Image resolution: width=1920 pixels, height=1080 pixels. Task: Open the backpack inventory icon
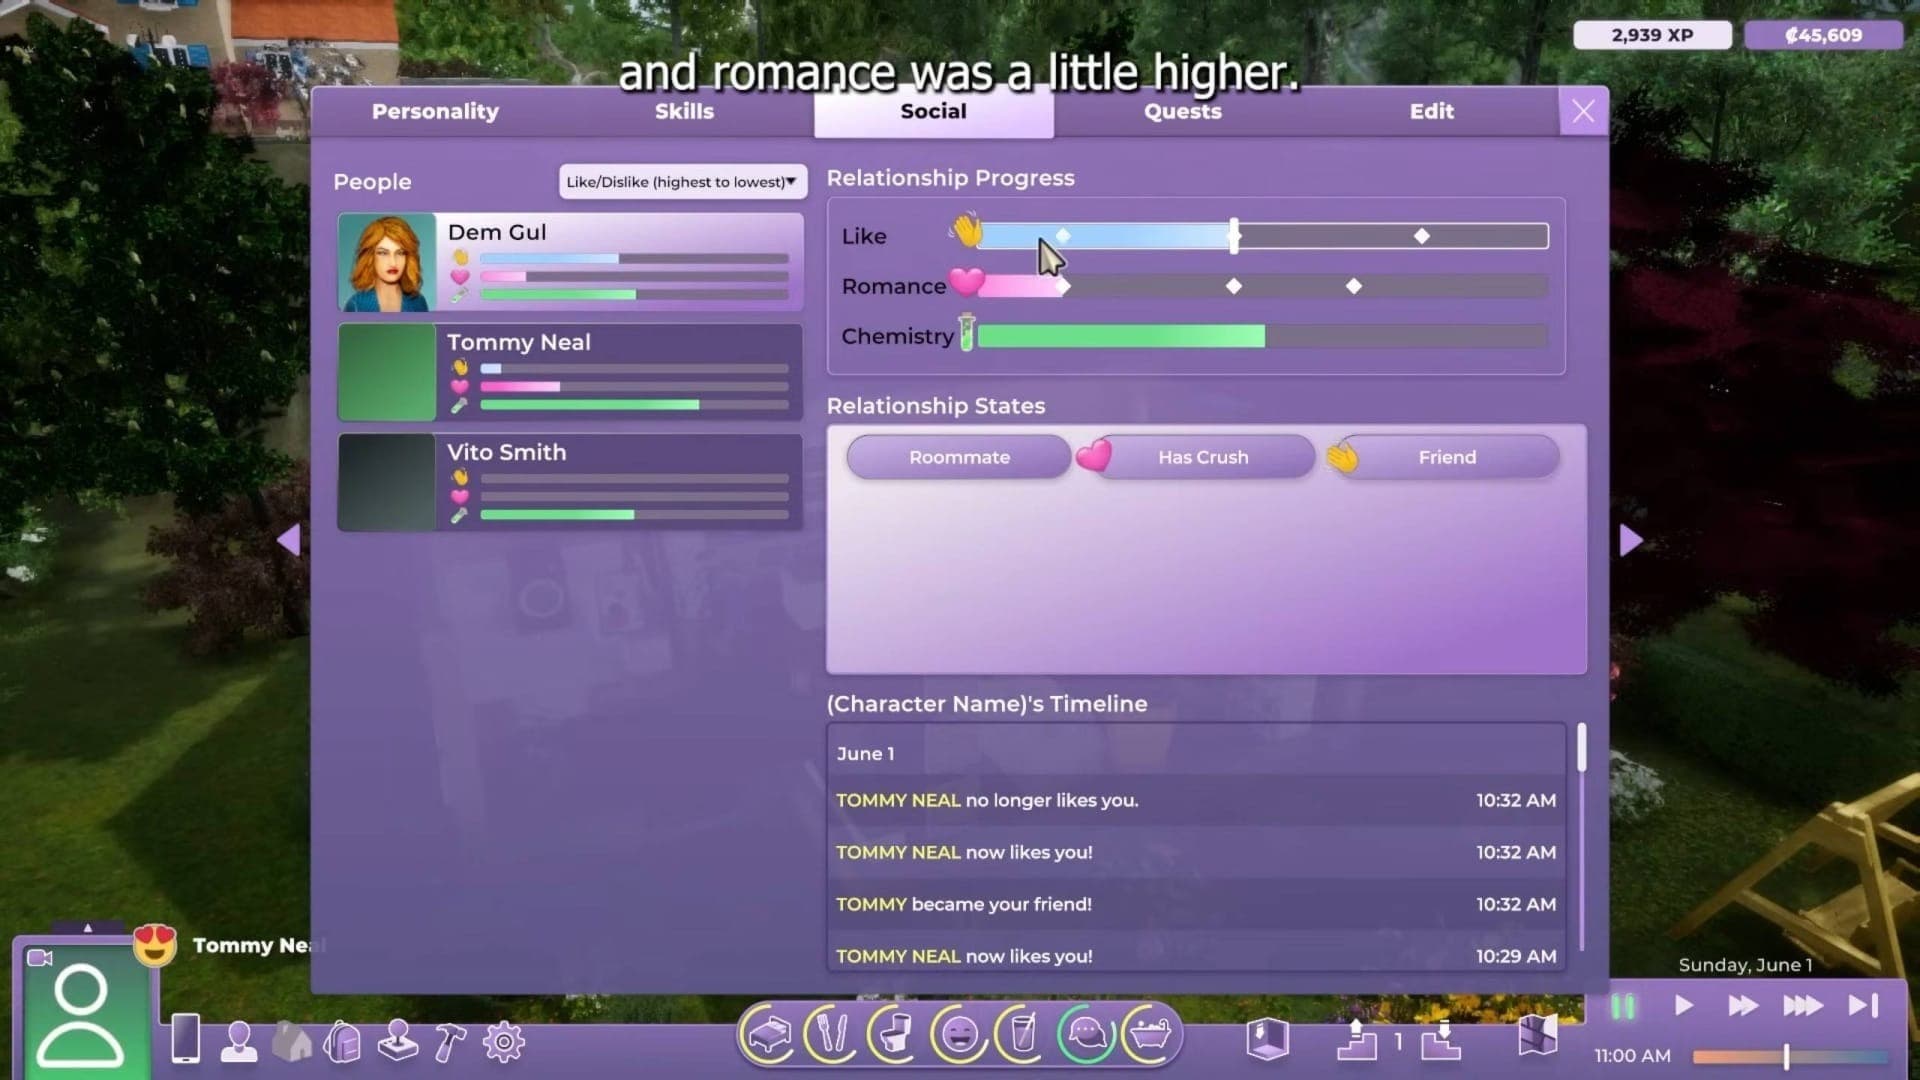point(342,1042)
